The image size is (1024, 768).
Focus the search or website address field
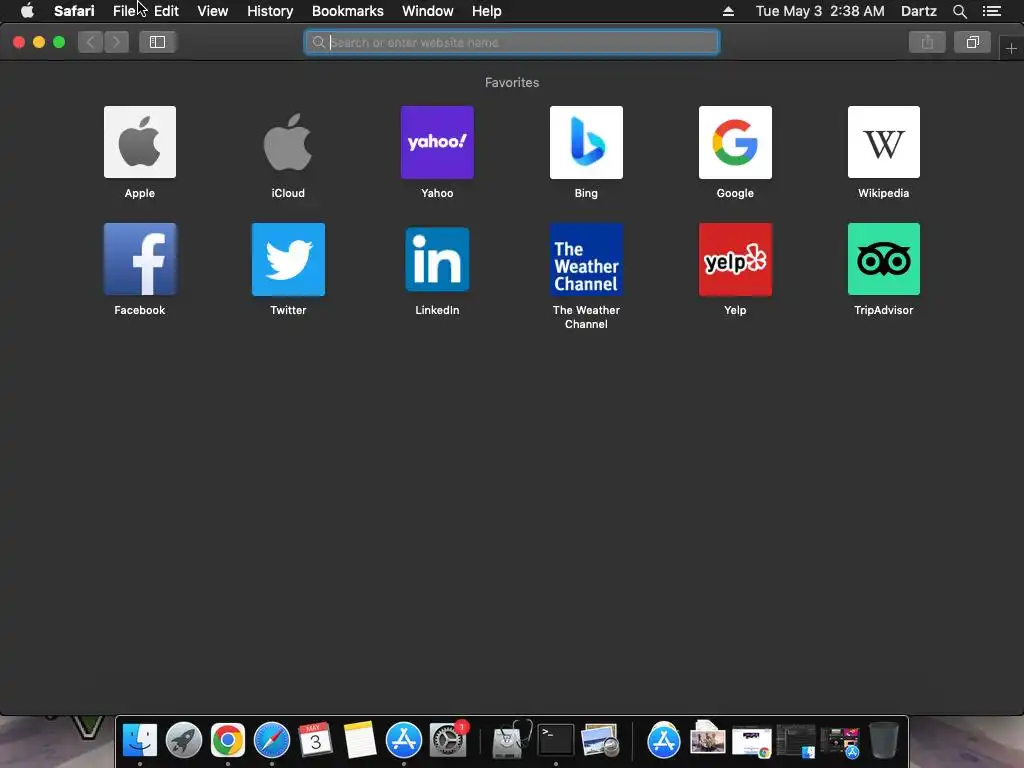pyautogui.click(x=512, y=42)
